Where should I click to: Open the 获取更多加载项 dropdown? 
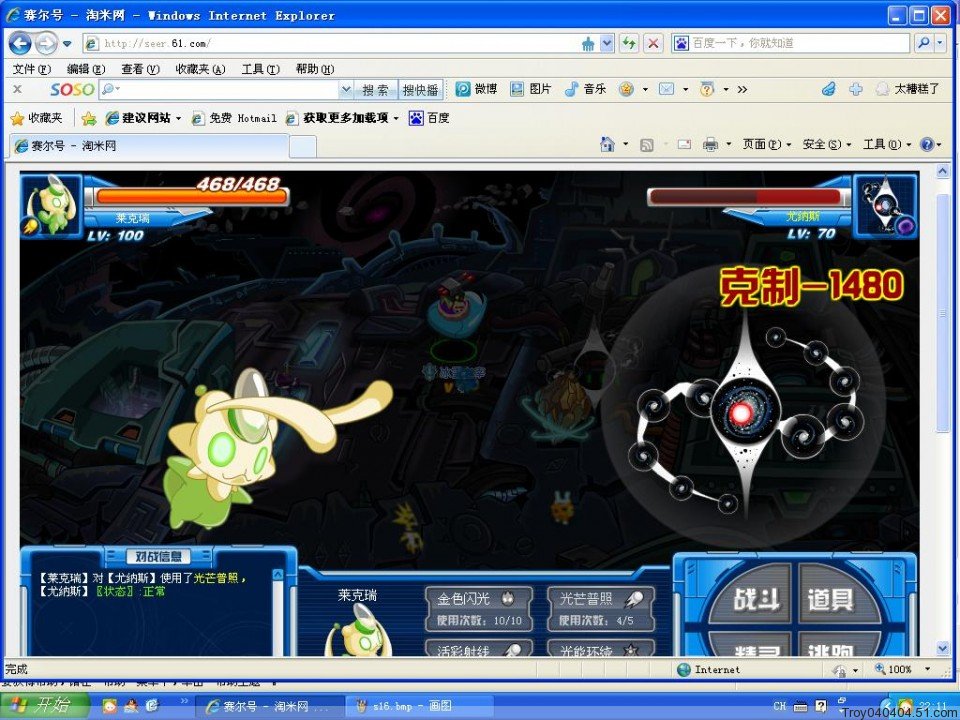[x=342, y=118]
